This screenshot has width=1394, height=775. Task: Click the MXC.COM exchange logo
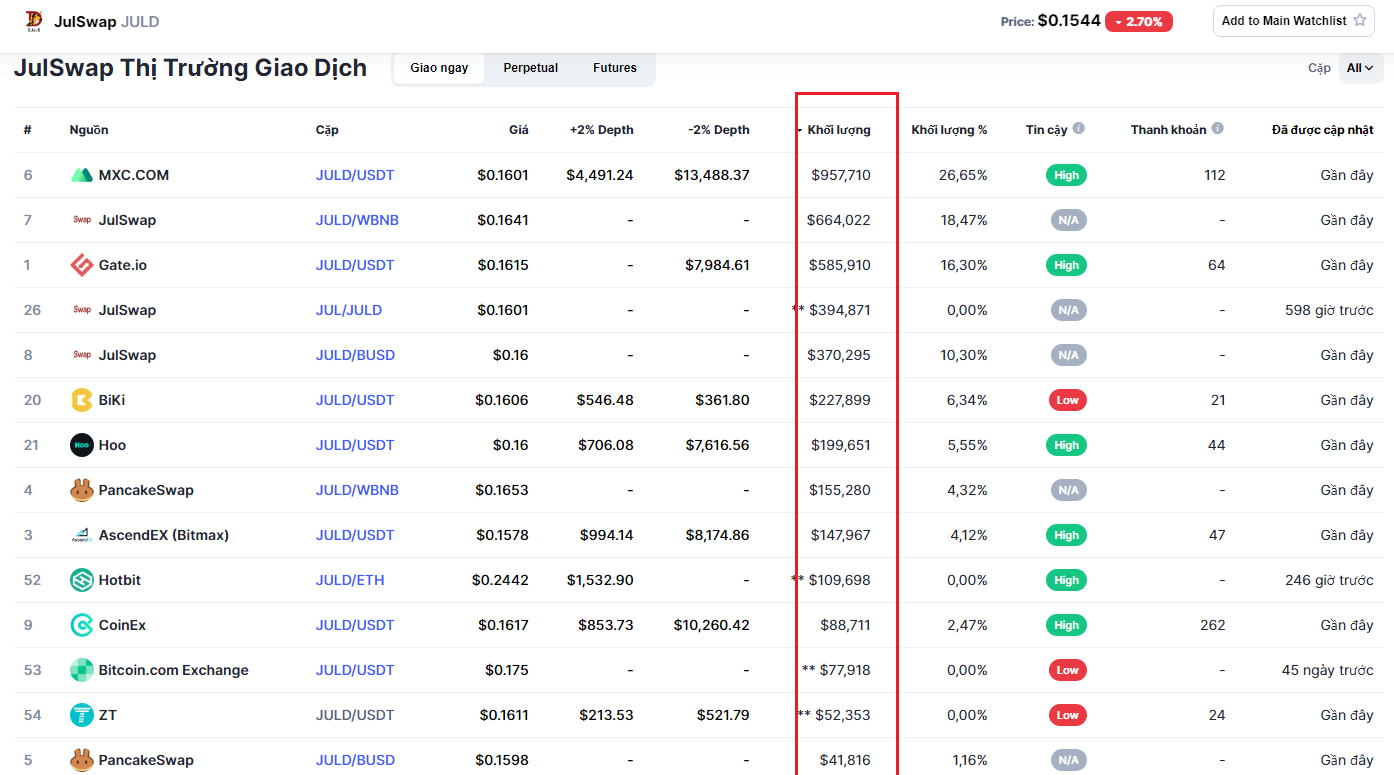pos(82,175)
